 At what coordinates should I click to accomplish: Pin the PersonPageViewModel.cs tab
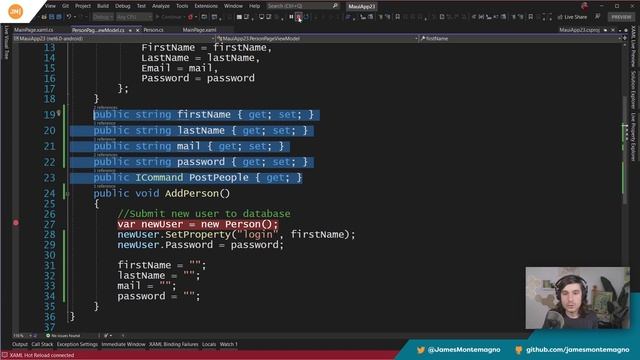(x=130, y=30)
